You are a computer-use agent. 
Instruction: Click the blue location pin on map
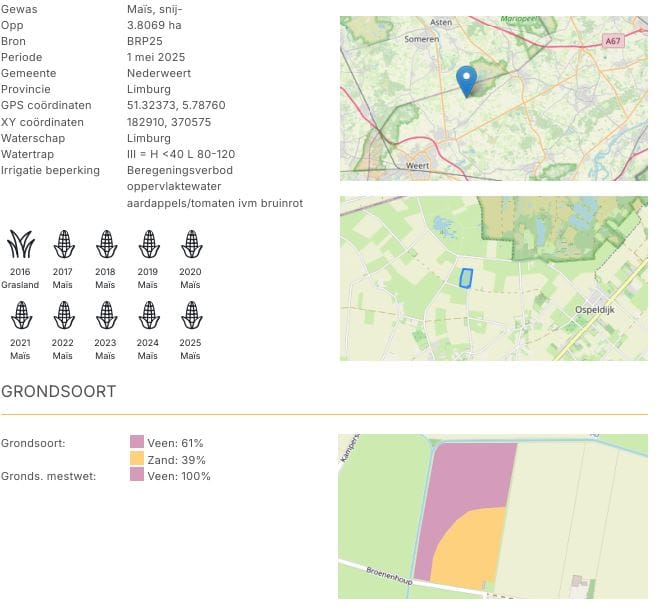click(x=466, y=80)
